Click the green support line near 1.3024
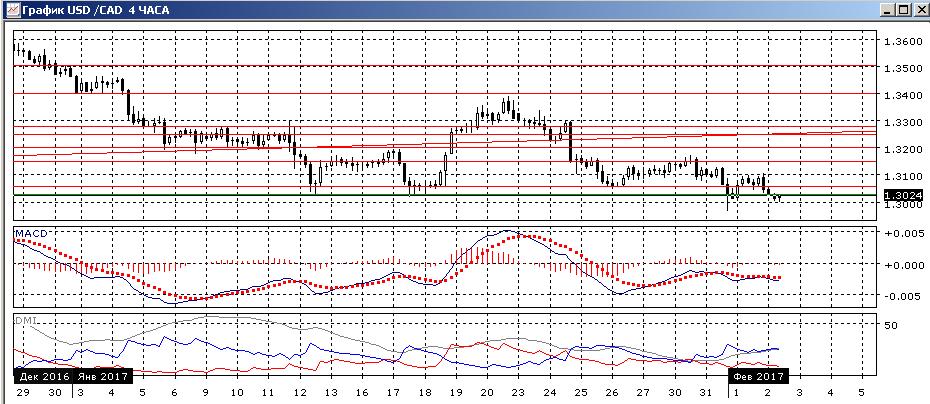This screenshot has height=404, width=930. pos(445,195)
